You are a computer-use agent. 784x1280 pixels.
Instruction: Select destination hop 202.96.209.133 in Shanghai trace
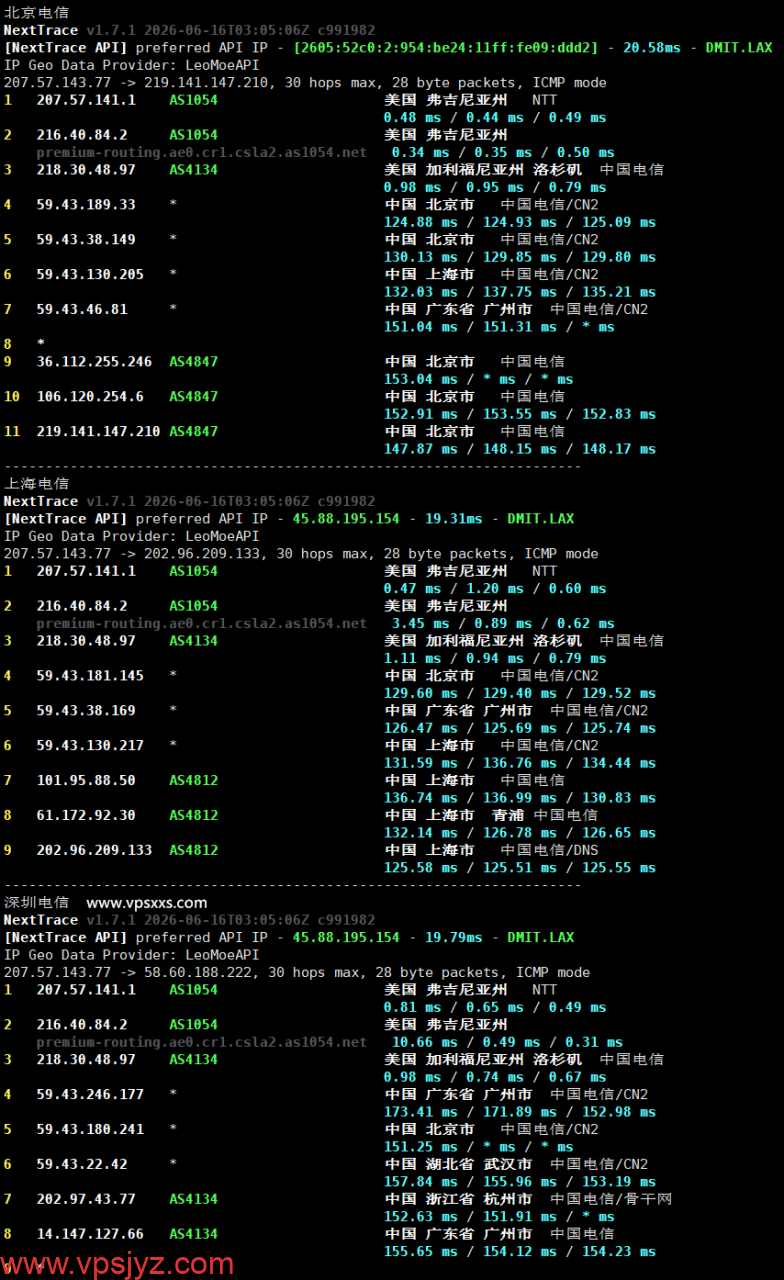click(94, 850)
